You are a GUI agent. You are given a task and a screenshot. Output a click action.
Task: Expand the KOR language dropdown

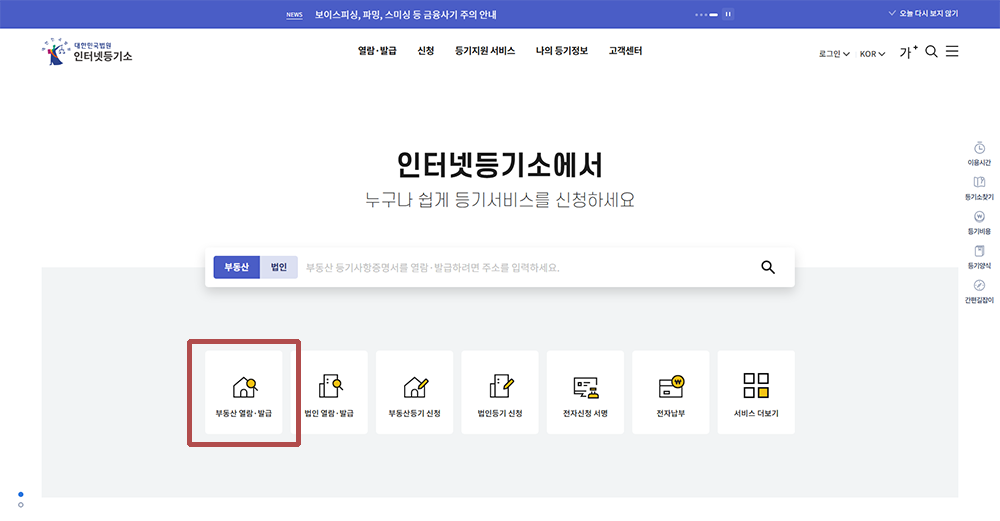(x=872, y=54)
